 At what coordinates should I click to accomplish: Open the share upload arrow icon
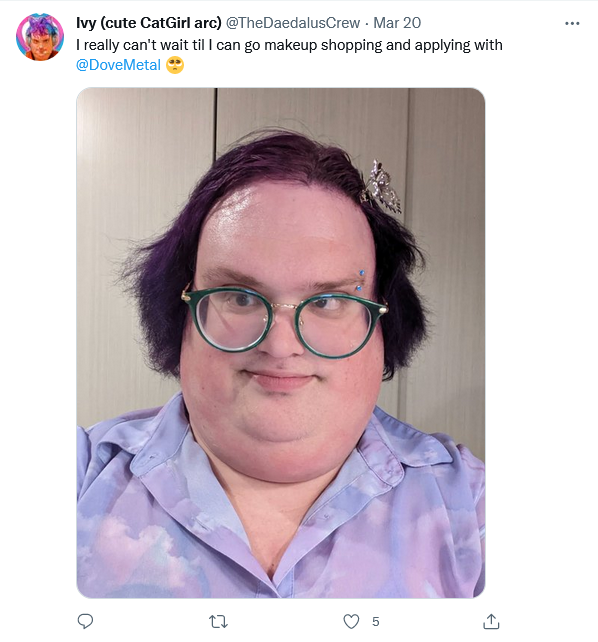491,621
